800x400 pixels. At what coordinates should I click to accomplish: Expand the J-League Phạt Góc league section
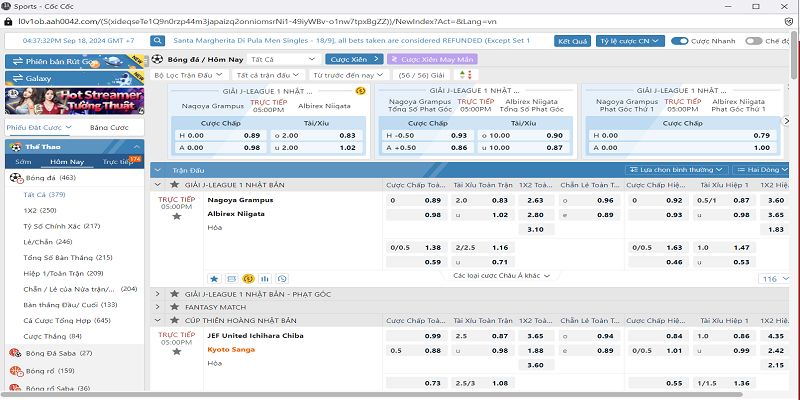click(157, 294)
